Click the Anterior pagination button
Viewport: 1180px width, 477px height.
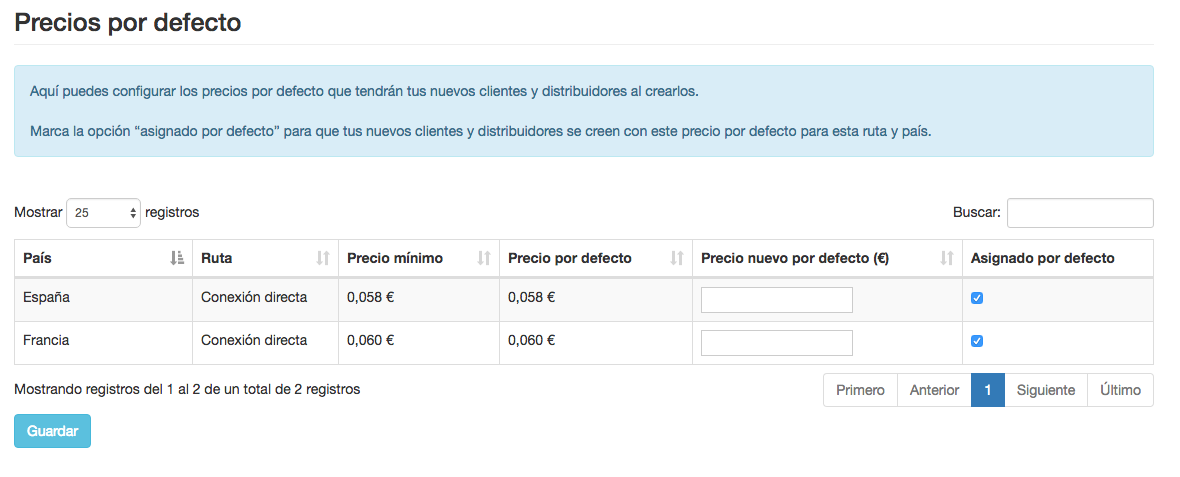pyautogui.click(x=934, y=390)
